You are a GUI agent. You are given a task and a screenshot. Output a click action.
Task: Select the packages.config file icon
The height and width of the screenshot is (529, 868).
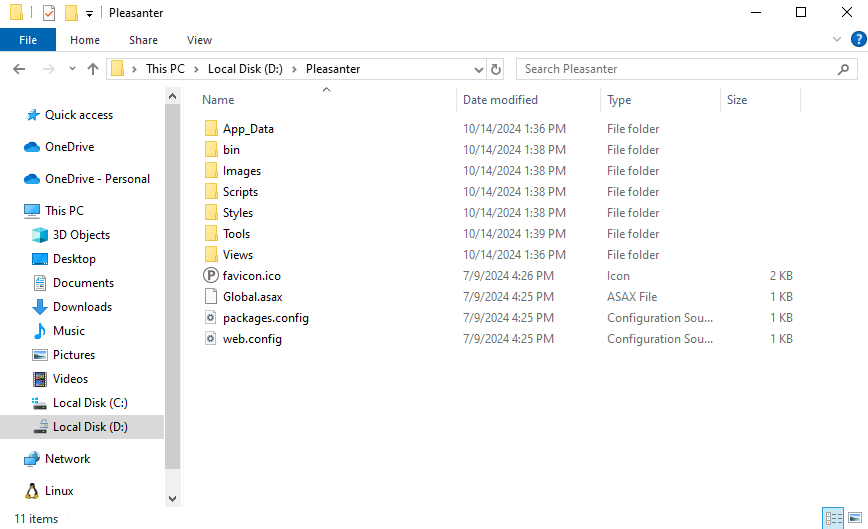tap(211, 318)
